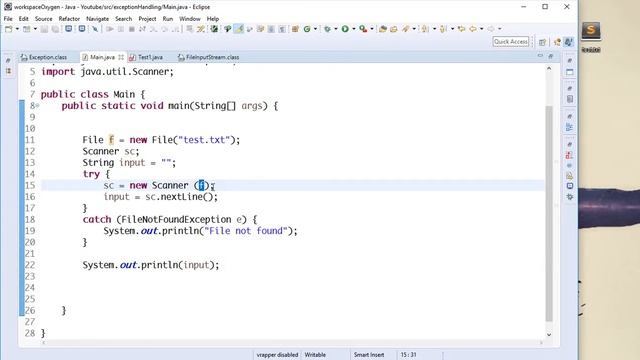Maximize the editor area button
Image resolution: width=640 pixels, height=360 pixels.
point(550,56)
